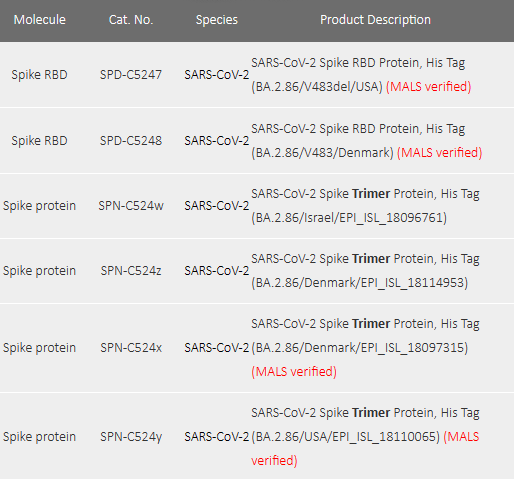The image size is (514, 479).
Task: Open the Denmark EPI_ISL_18114953 Trimer description
Action: pos(365,271)
